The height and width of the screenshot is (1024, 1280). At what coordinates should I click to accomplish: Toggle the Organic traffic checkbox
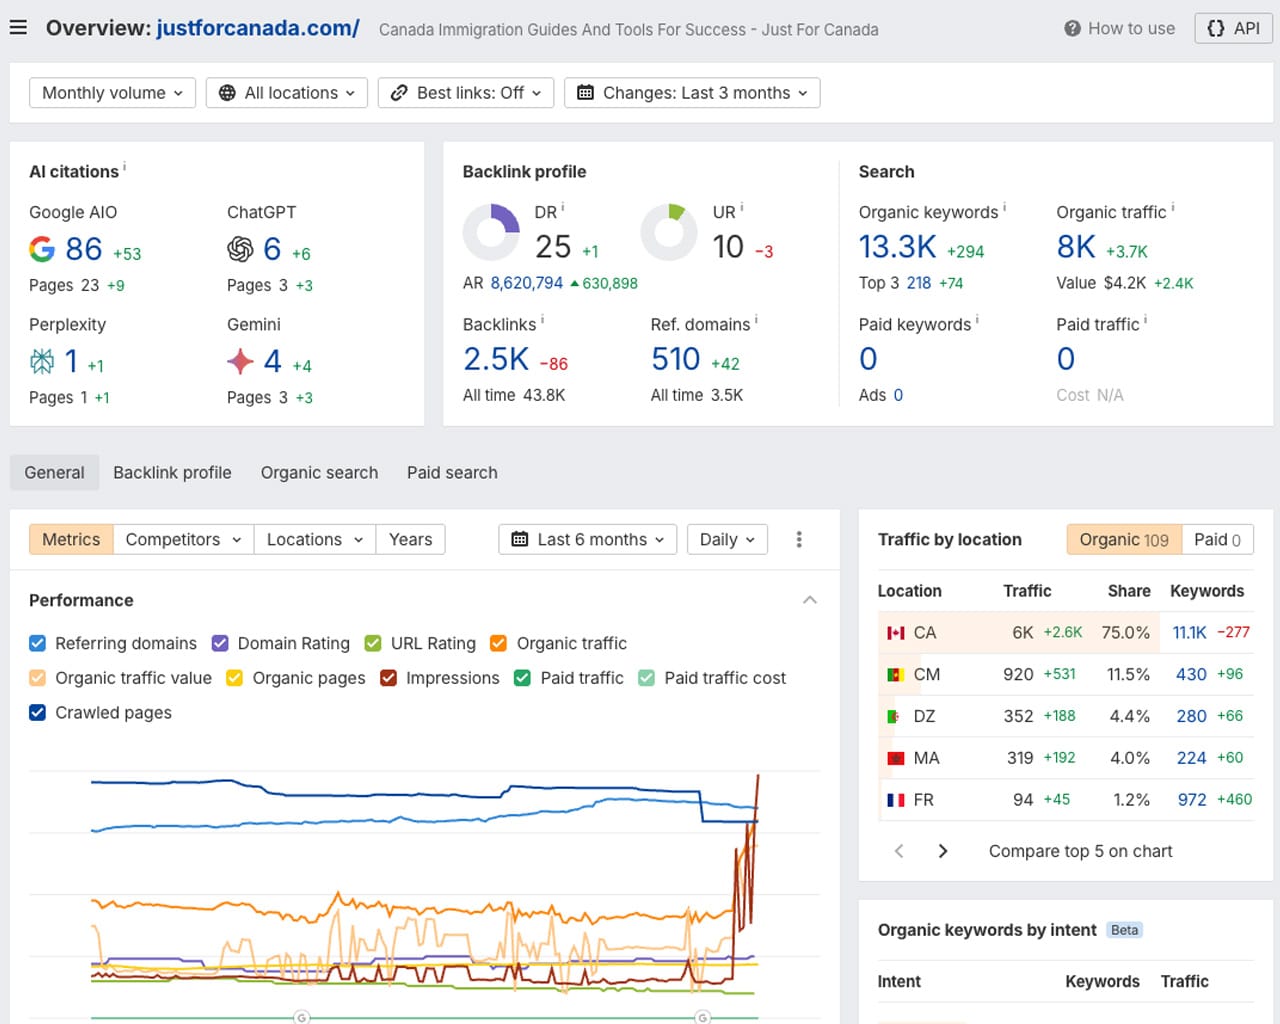coord(498,643)
